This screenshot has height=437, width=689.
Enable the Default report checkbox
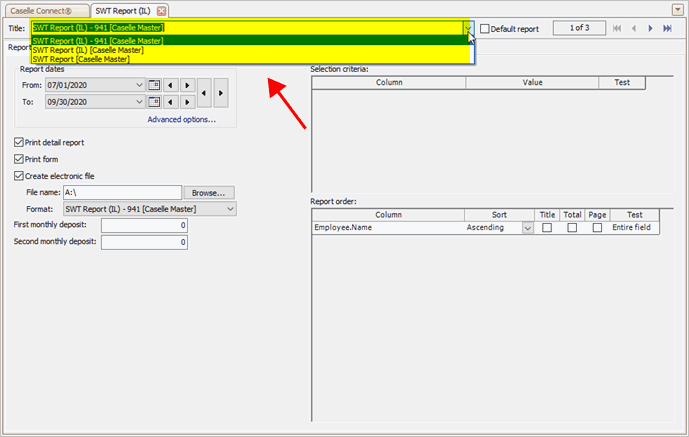point(485,29)
